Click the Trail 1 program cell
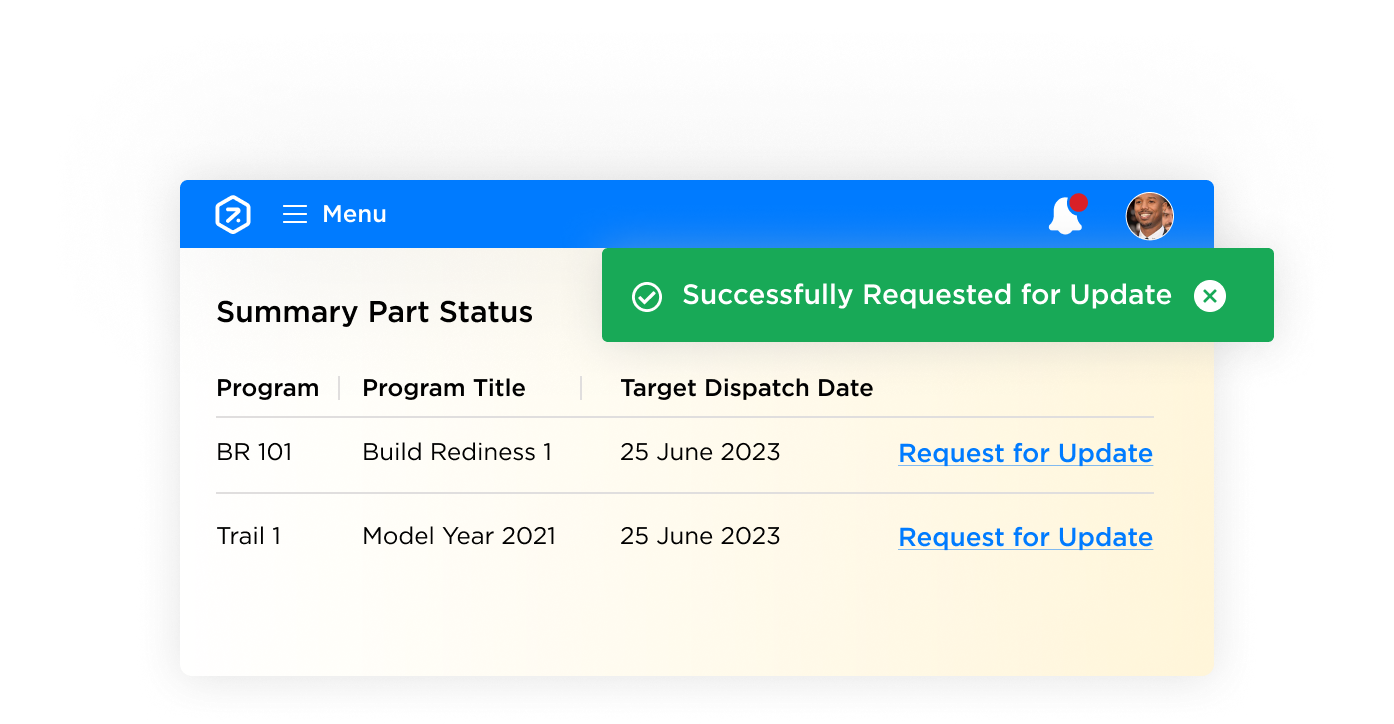The height and width of the screenshot is (724, 1394). 249,536
